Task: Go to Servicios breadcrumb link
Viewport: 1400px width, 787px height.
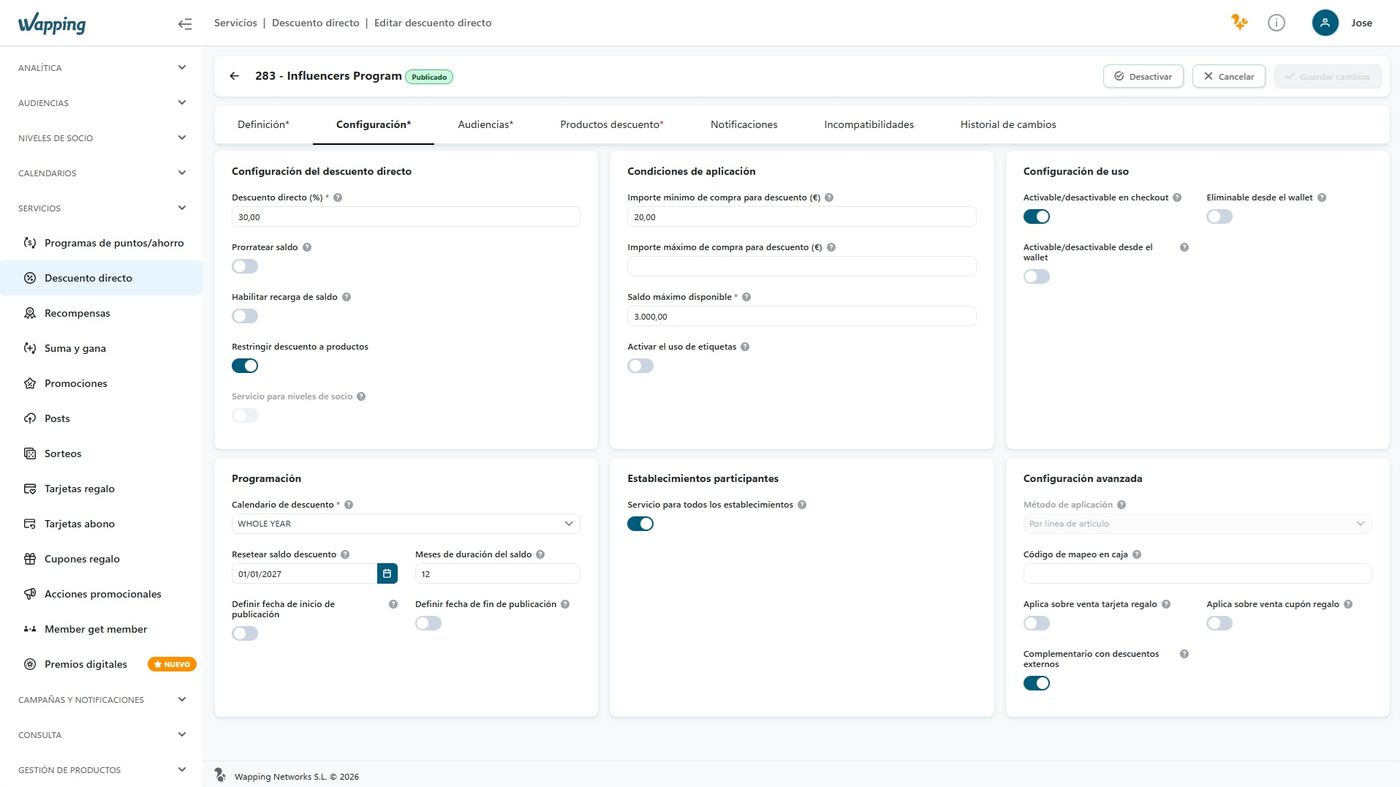Action: click(235, 23)
